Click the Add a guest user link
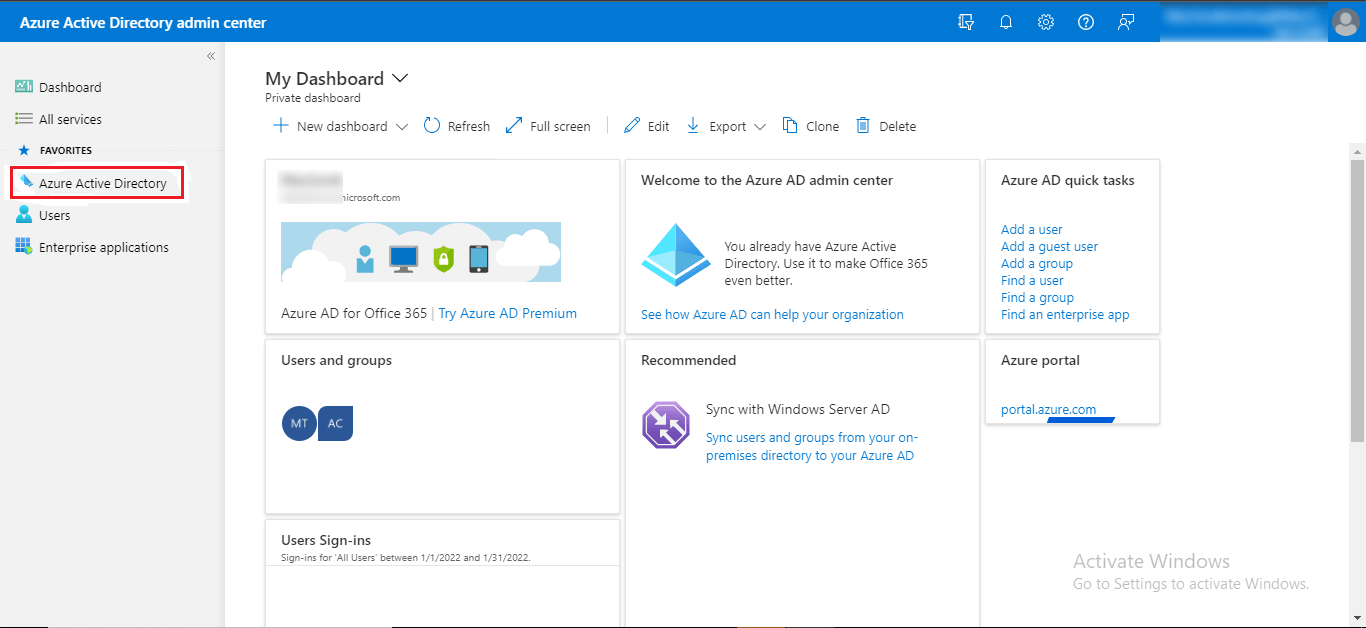This screenshot has height=628, width=1366. click(x=1049, y=246)
